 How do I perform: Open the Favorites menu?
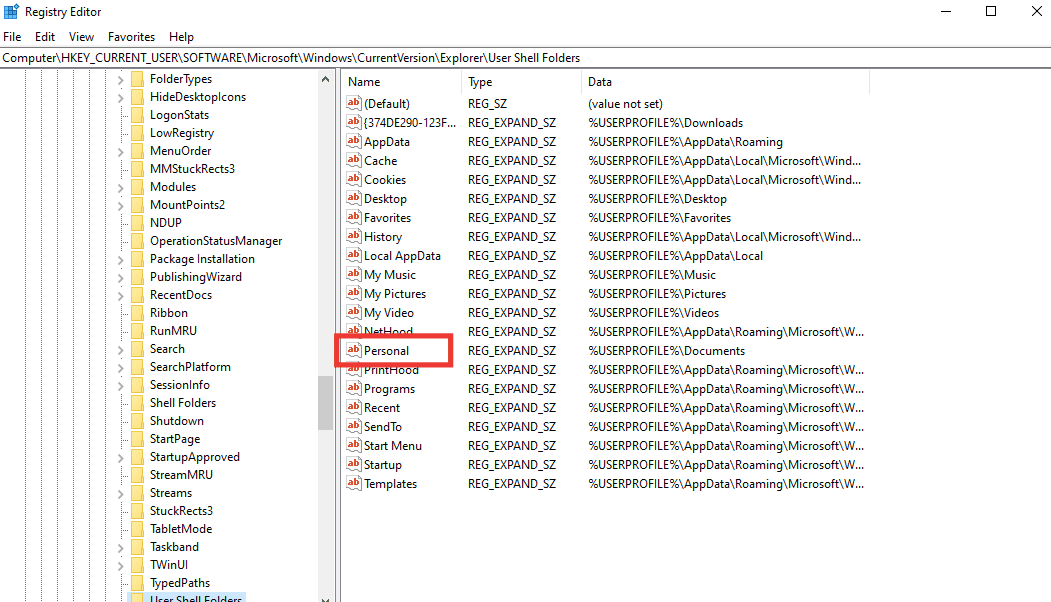(131, 37)
